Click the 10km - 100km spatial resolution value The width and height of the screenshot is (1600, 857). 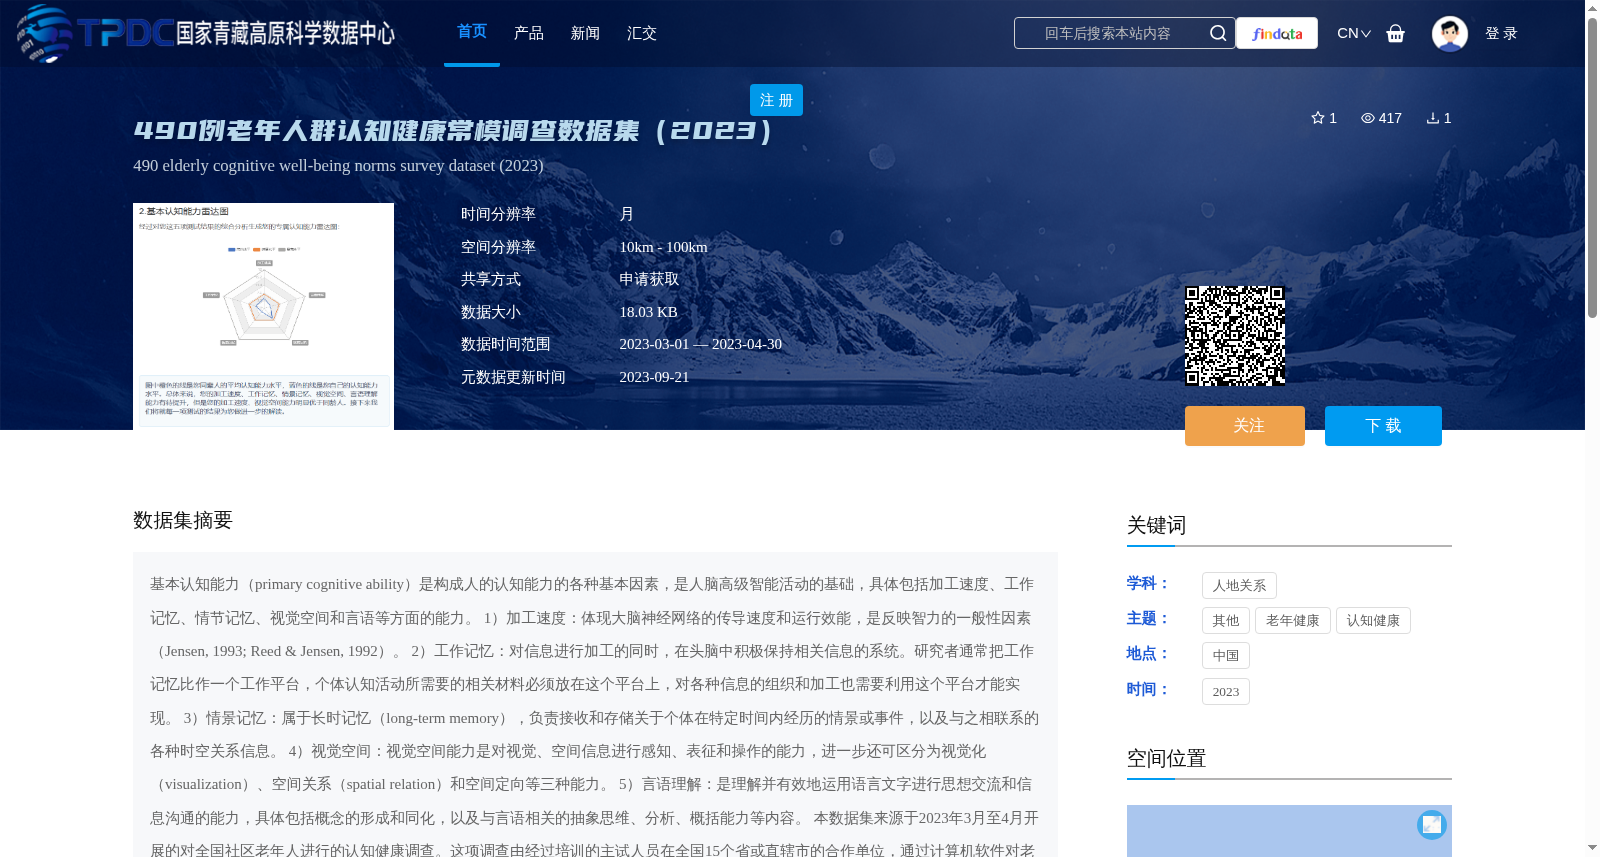[x=663, y=247]
